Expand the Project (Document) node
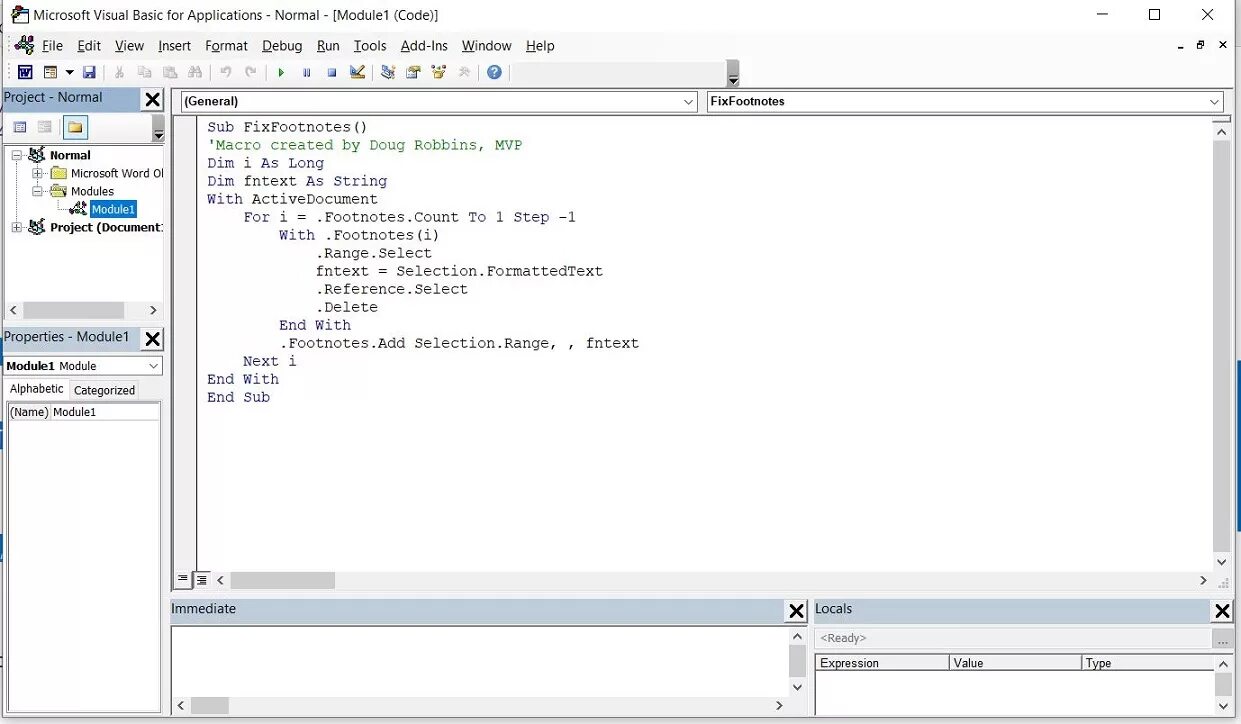This screenshot has width=1241, height=724. [18, 227]
